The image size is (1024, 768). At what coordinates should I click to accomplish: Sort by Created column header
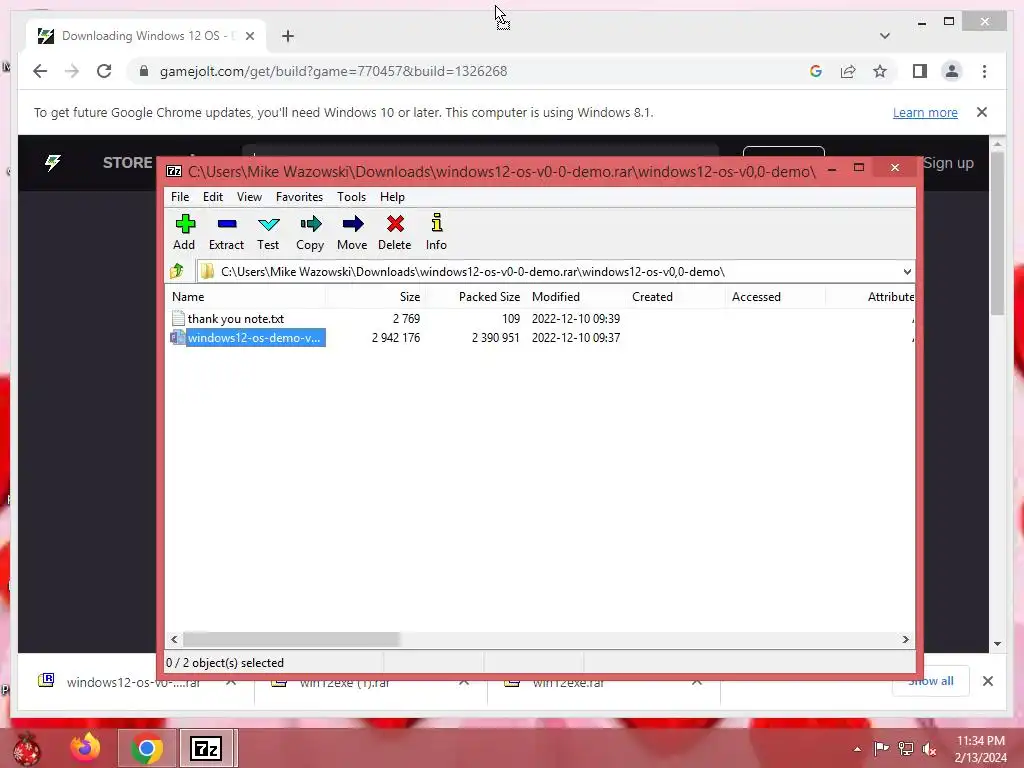[x=675, y=296]
